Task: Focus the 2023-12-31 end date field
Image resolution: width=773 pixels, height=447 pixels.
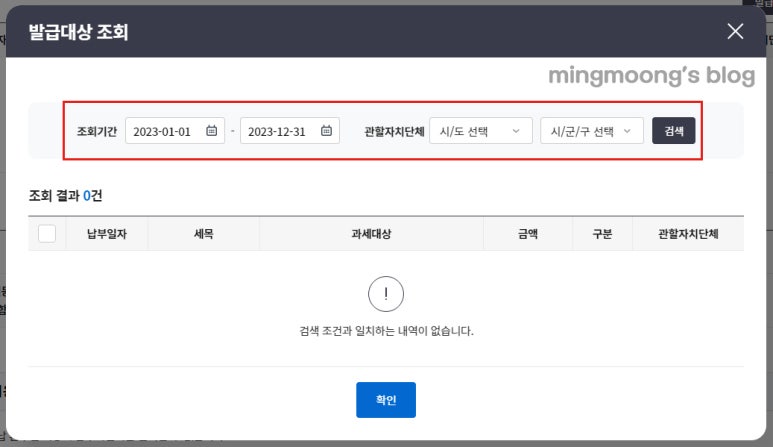Action: (290, 131)
